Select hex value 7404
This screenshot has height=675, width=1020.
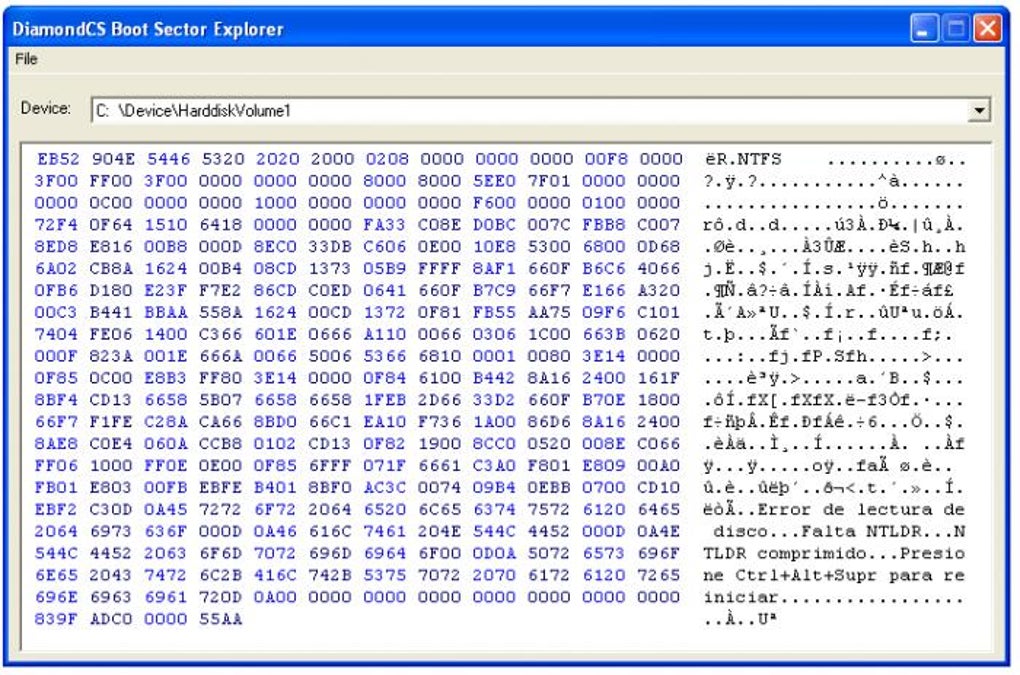[57, 334]
